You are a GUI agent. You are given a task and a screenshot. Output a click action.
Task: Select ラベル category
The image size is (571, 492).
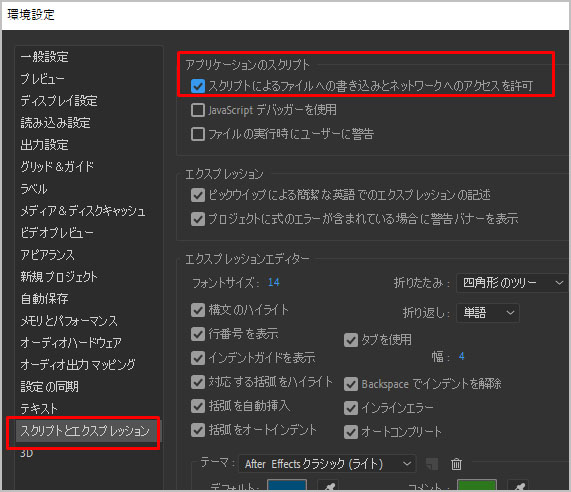34,189
